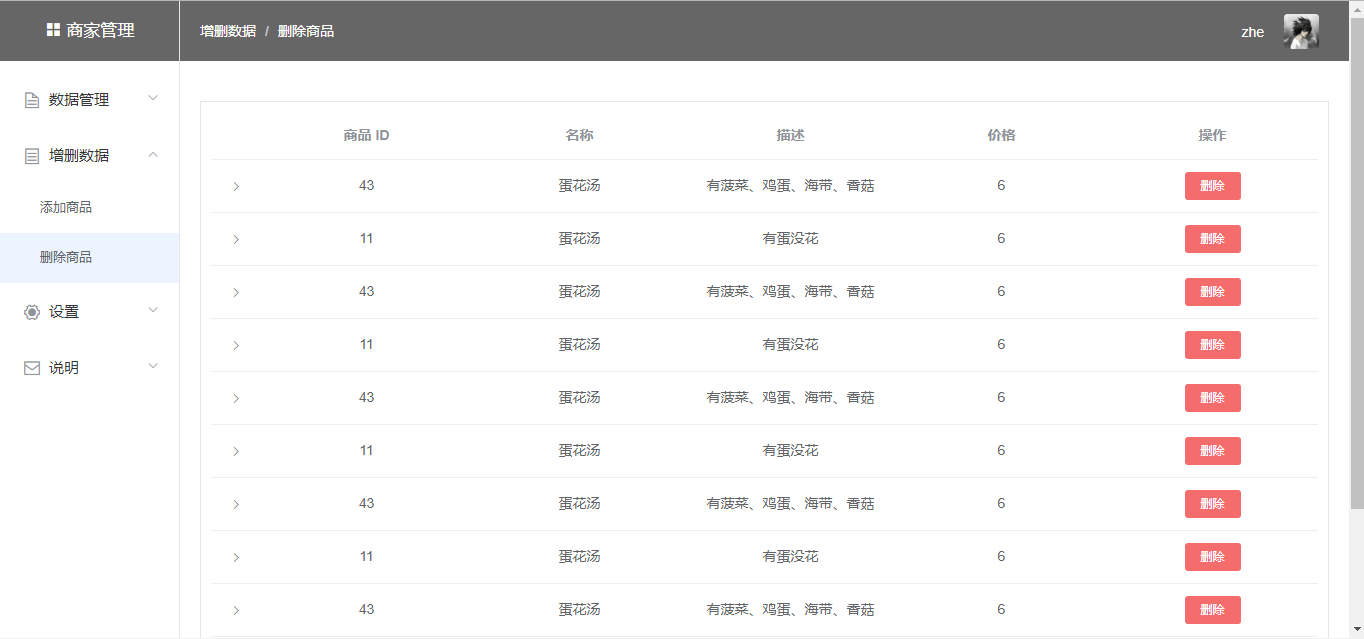The image size is (1364, 639).
Task: Click the gear icon next to 设置
Action: [x=32, y=312]
